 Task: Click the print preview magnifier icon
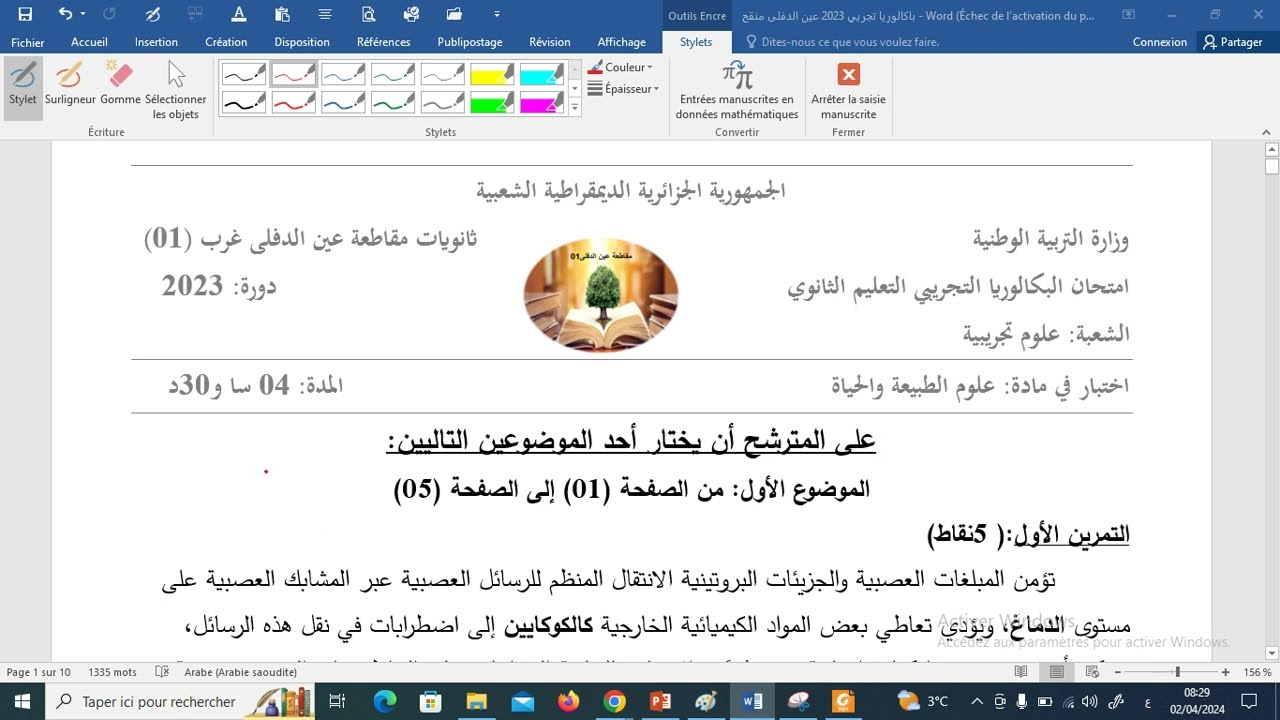pos(368,14)
